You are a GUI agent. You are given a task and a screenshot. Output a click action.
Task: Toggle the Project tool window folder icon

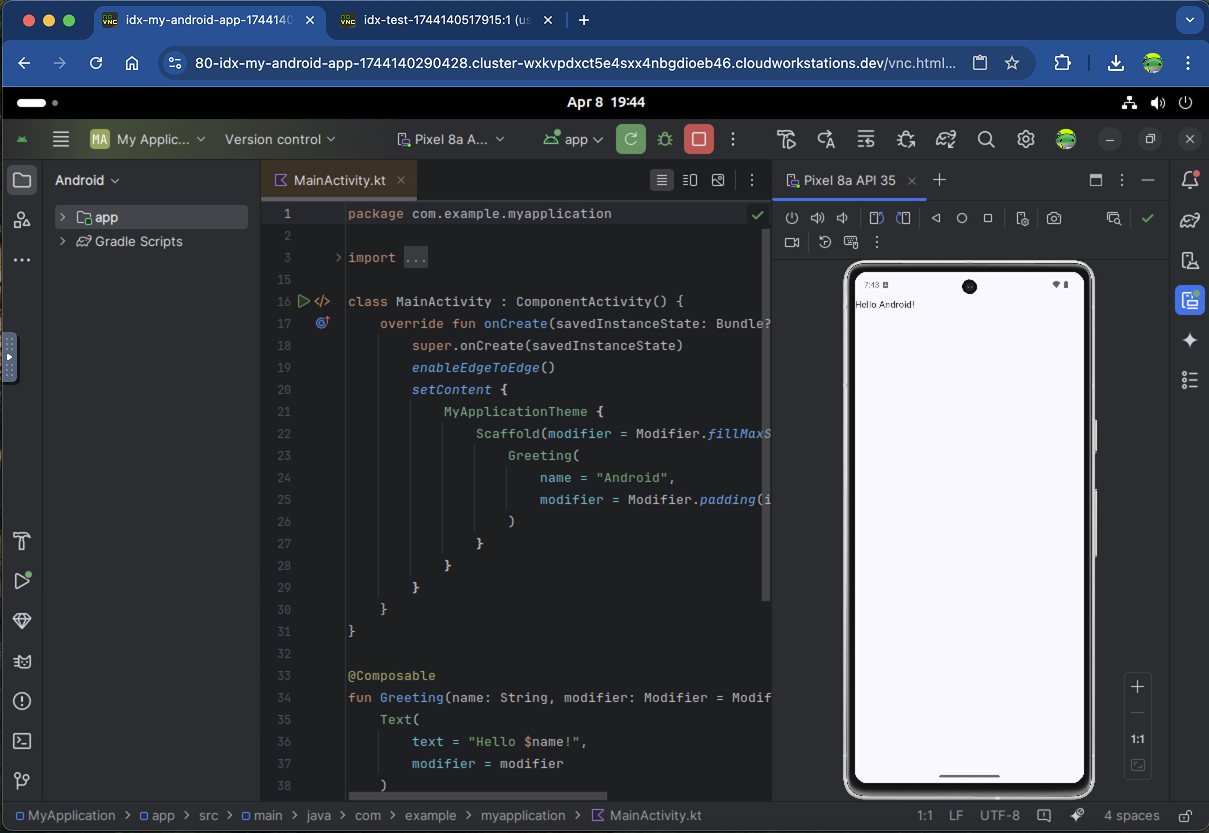(22, 180)
